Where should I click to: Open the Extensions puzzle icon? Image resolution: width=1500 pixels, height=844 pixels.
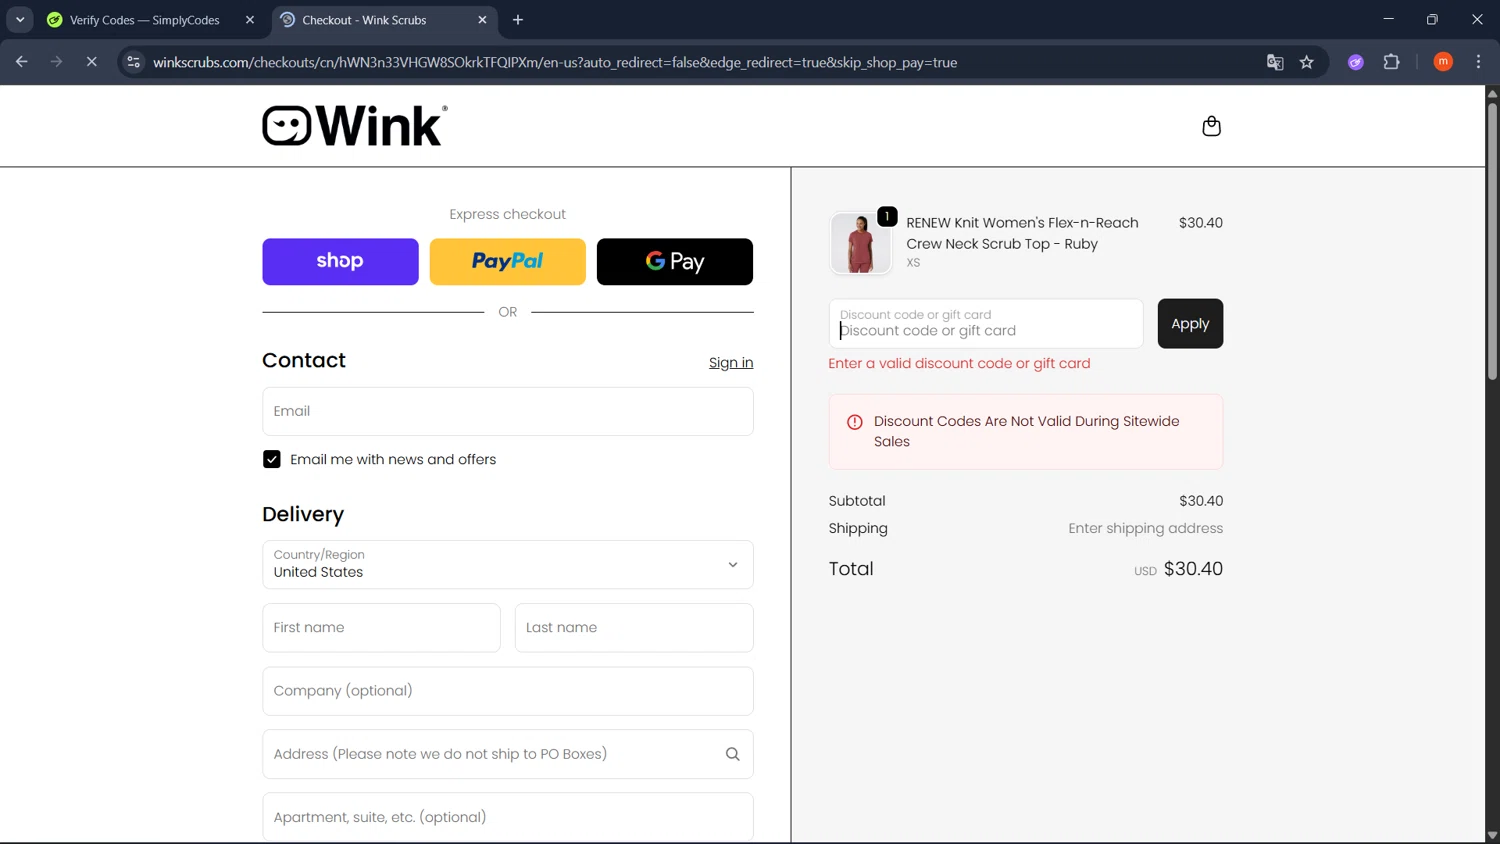click(x=1391, y=62)
